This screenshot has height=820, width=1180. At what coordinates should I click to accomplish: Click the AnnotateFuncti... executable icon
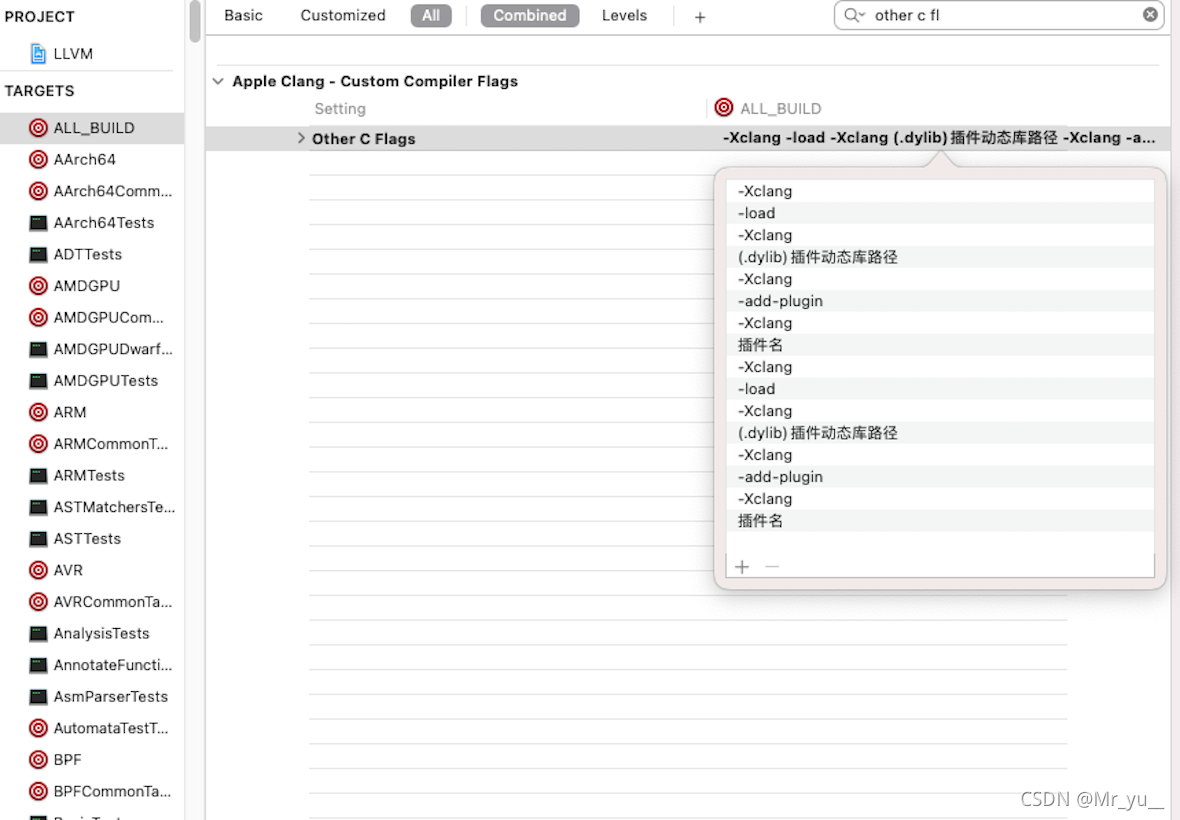tap(38, 665)
